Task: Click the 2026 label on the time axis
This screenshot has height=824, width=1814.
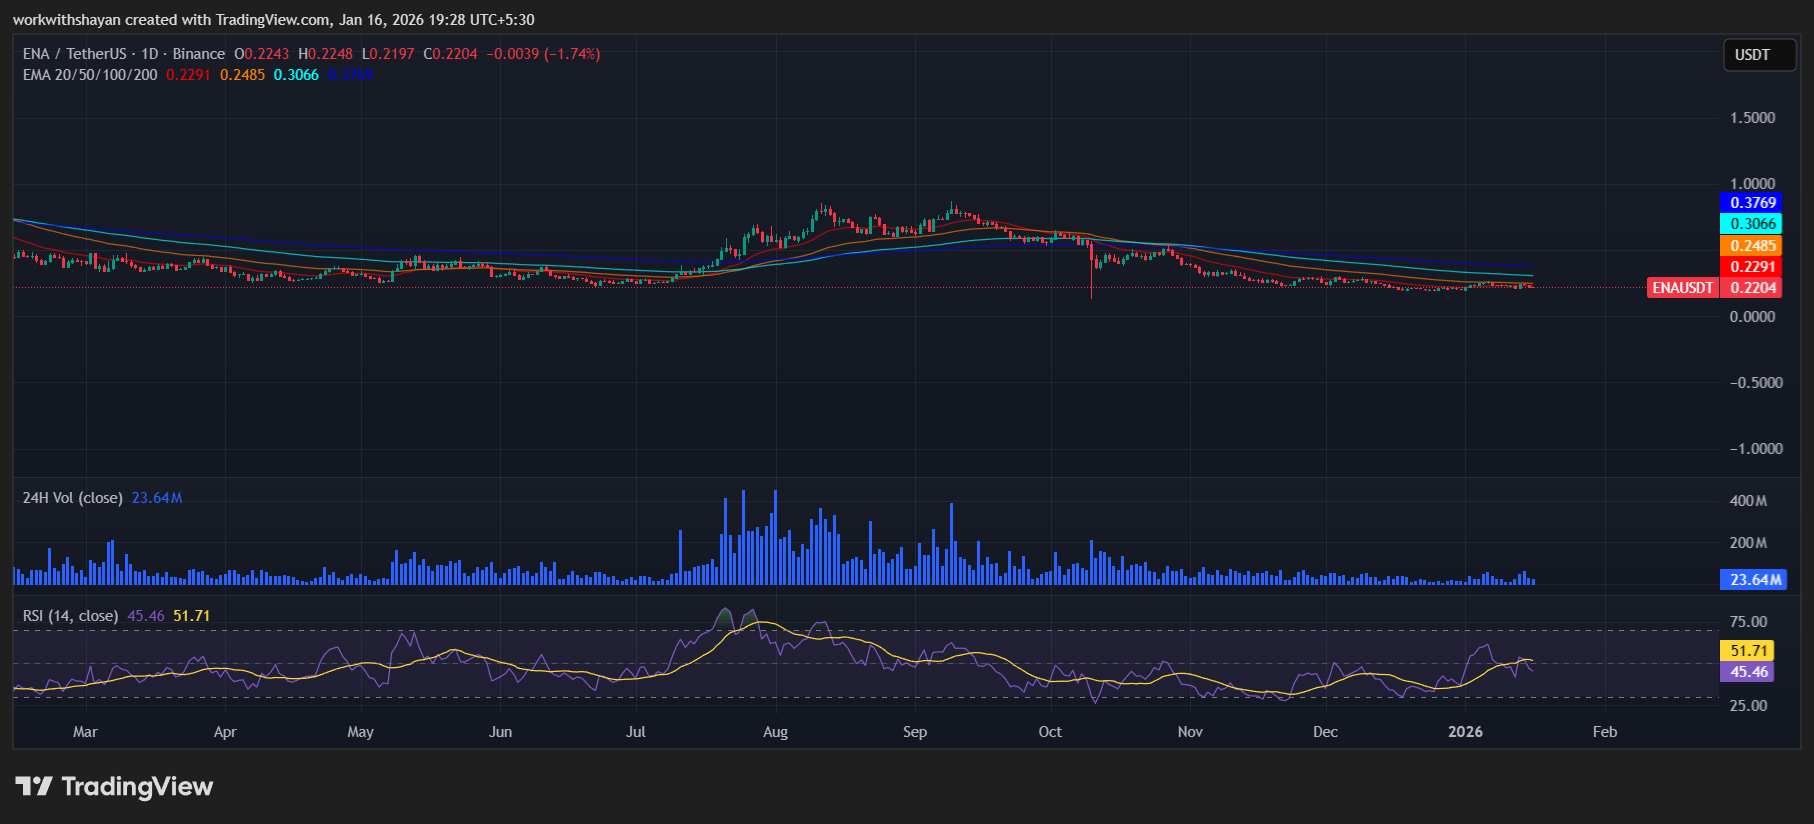Action: (1465, 732)
